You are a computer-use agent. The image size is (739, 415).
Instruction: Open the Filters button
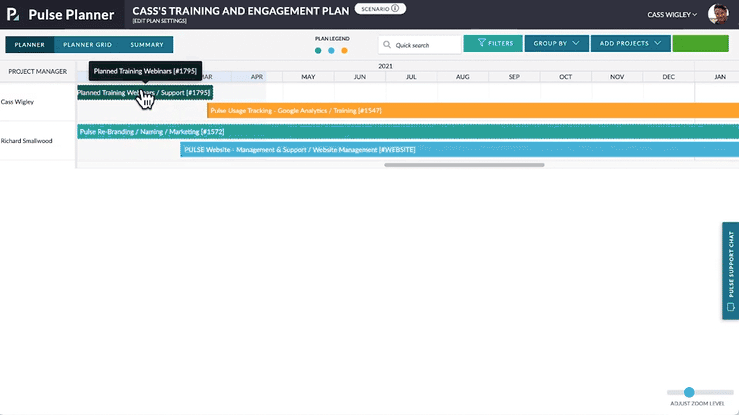493,43
